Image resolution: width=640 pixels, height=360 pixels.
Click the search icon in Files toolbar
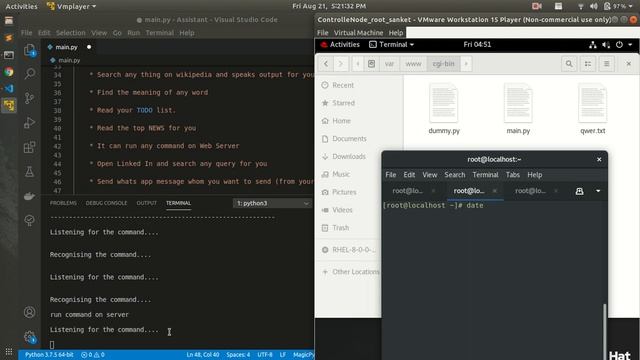[569, 64]
